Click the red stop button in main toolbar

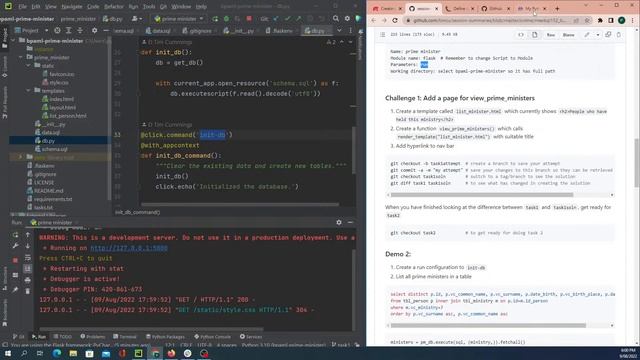[x=249, y=19]
